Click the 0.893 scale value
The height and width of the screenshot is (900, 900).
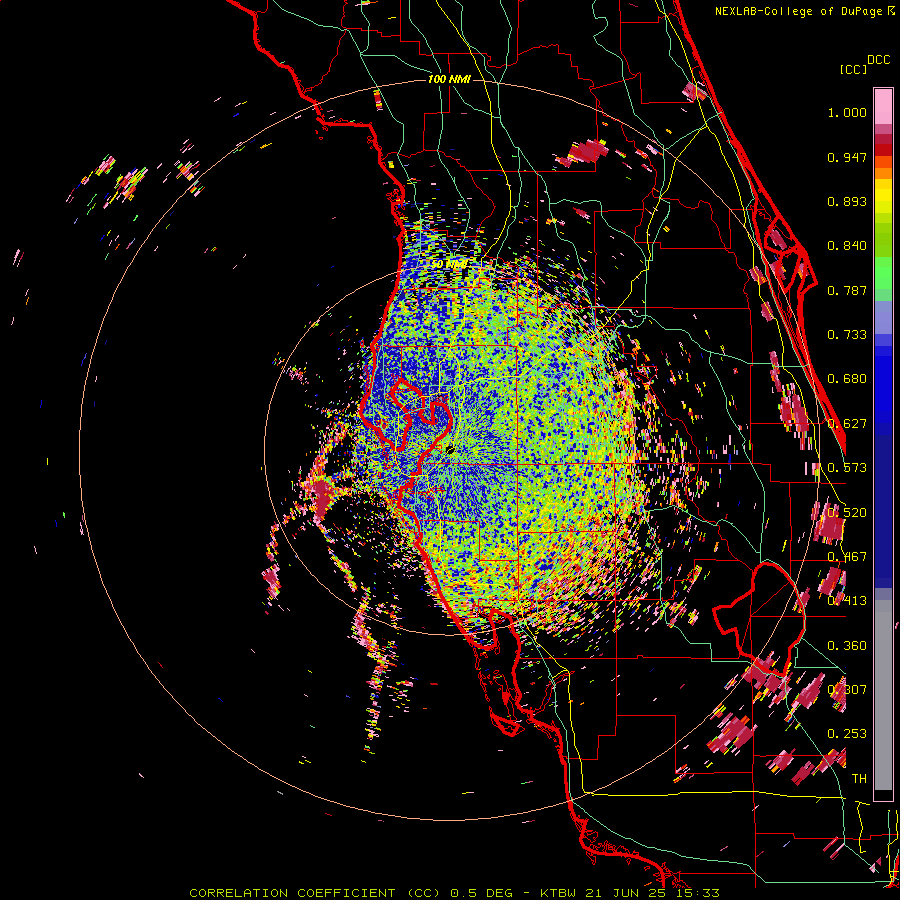pyautogui.click(x=847, y=201)
